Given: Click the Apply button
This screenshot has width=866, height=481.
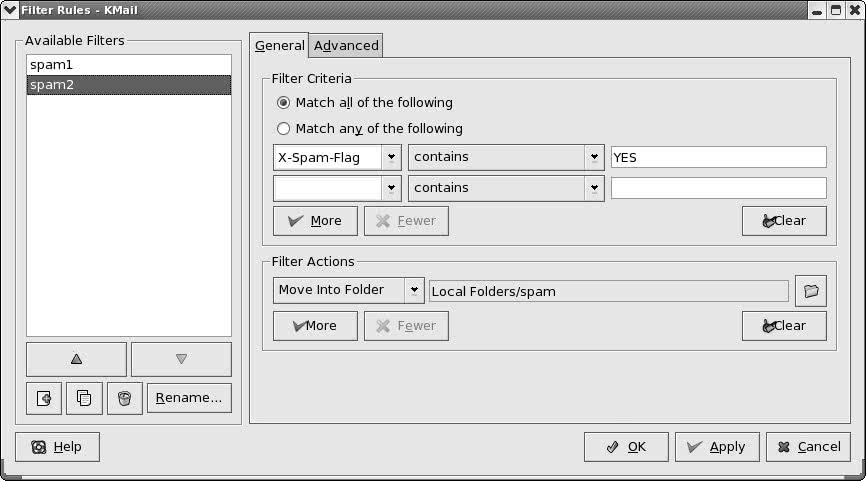Looking at the screenshot, I should pos(717,447).
